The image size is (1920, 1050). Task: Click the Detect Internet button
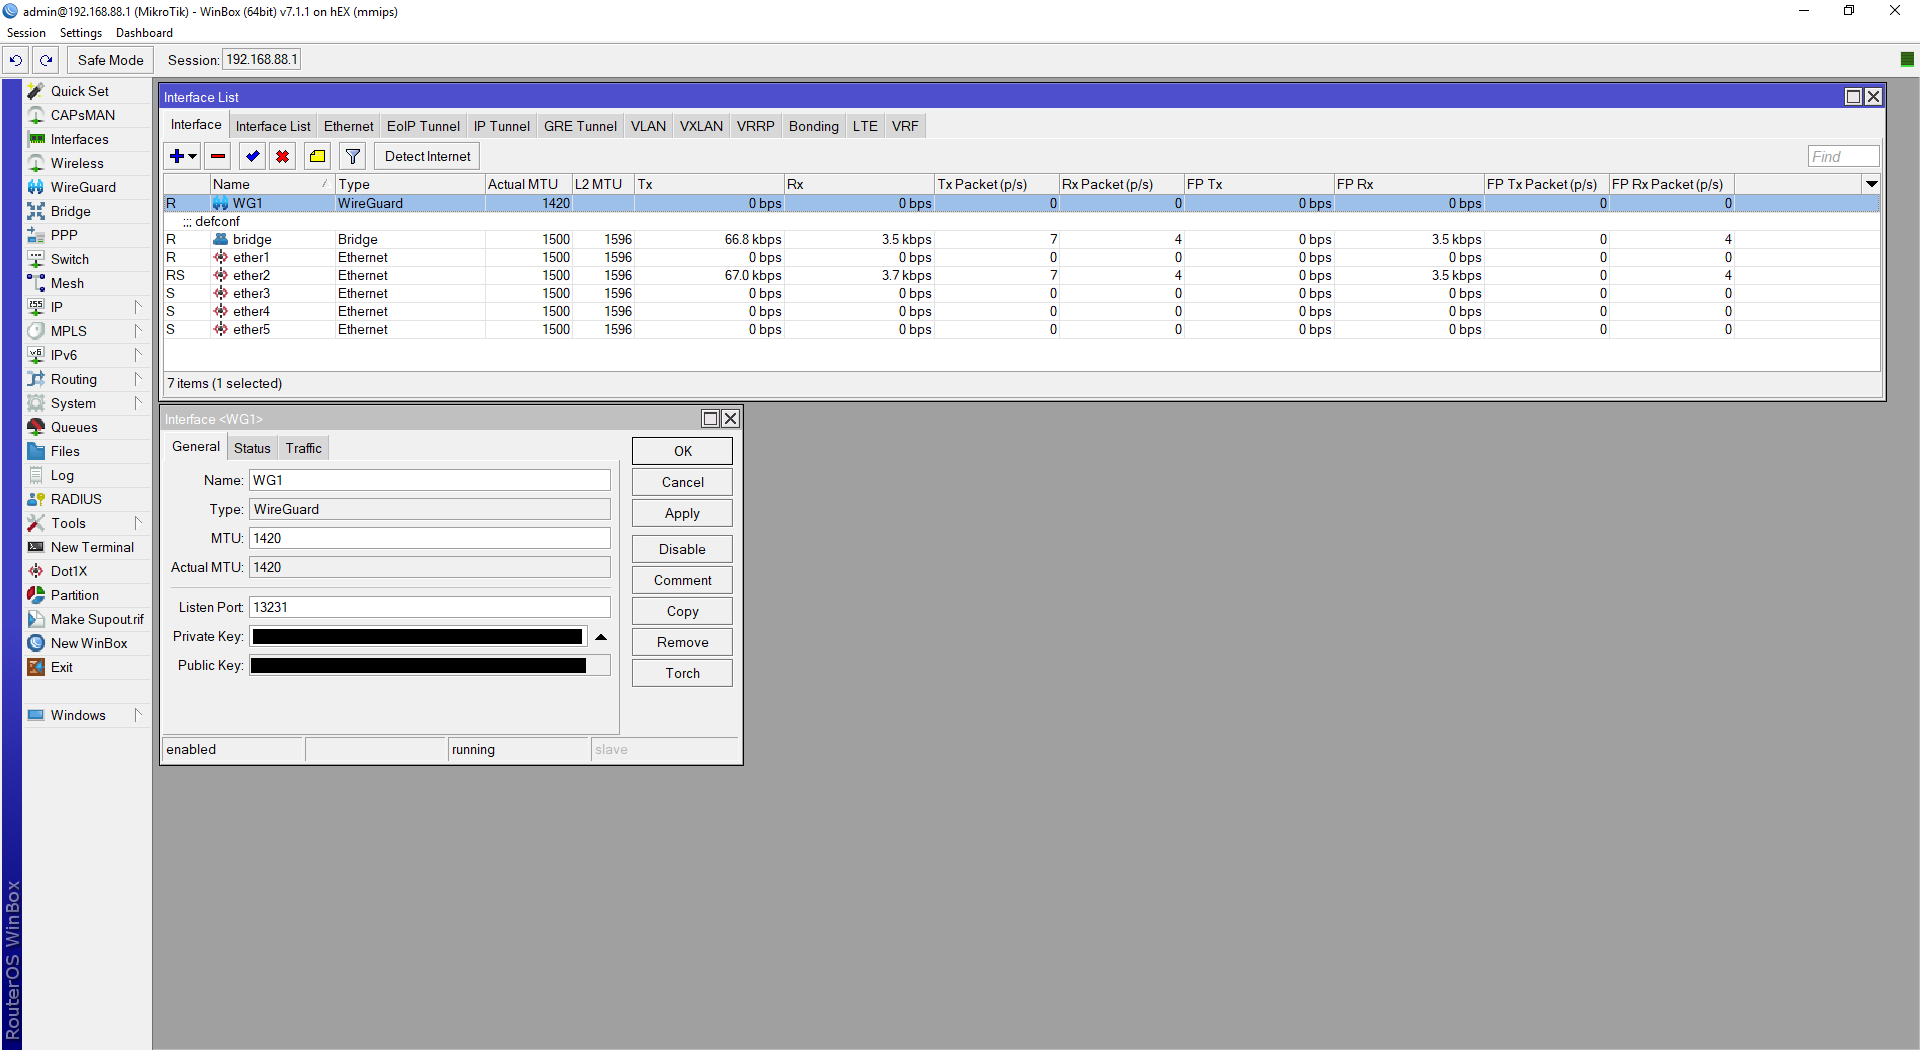pos(427,156)
